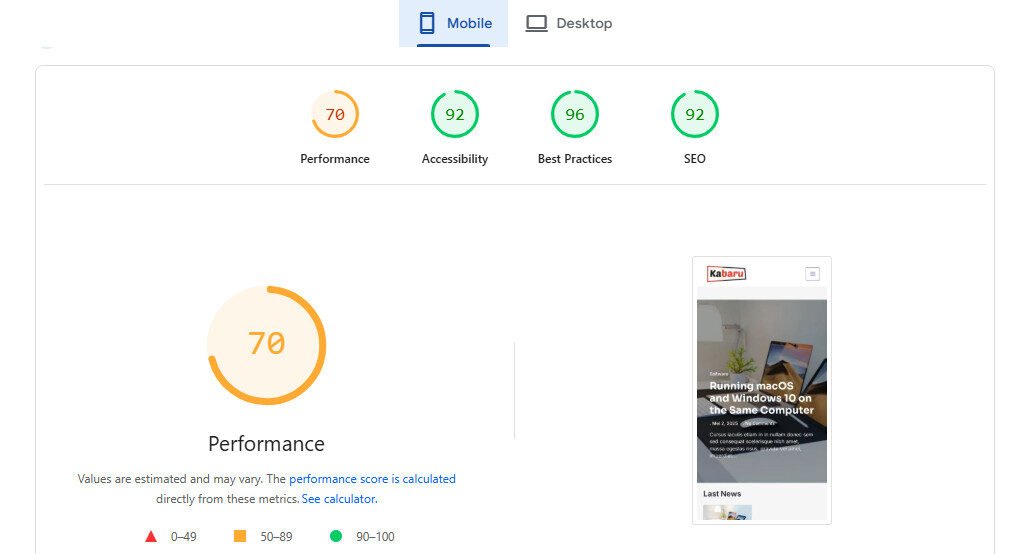Screen dimensions: 1025x554
Task: Open the Performance score gauge 70
Action: (x=335, y=114)
